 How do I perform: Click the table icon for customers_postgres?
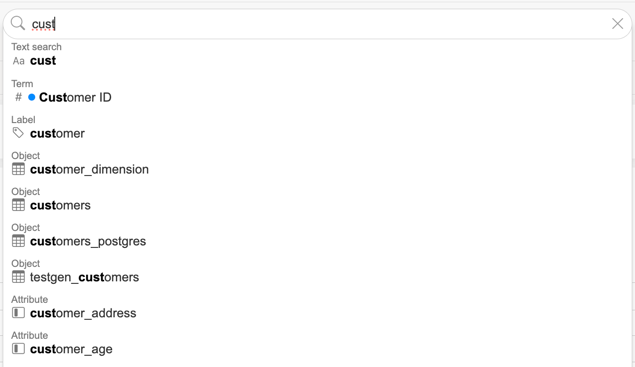[x=18, y=241]
